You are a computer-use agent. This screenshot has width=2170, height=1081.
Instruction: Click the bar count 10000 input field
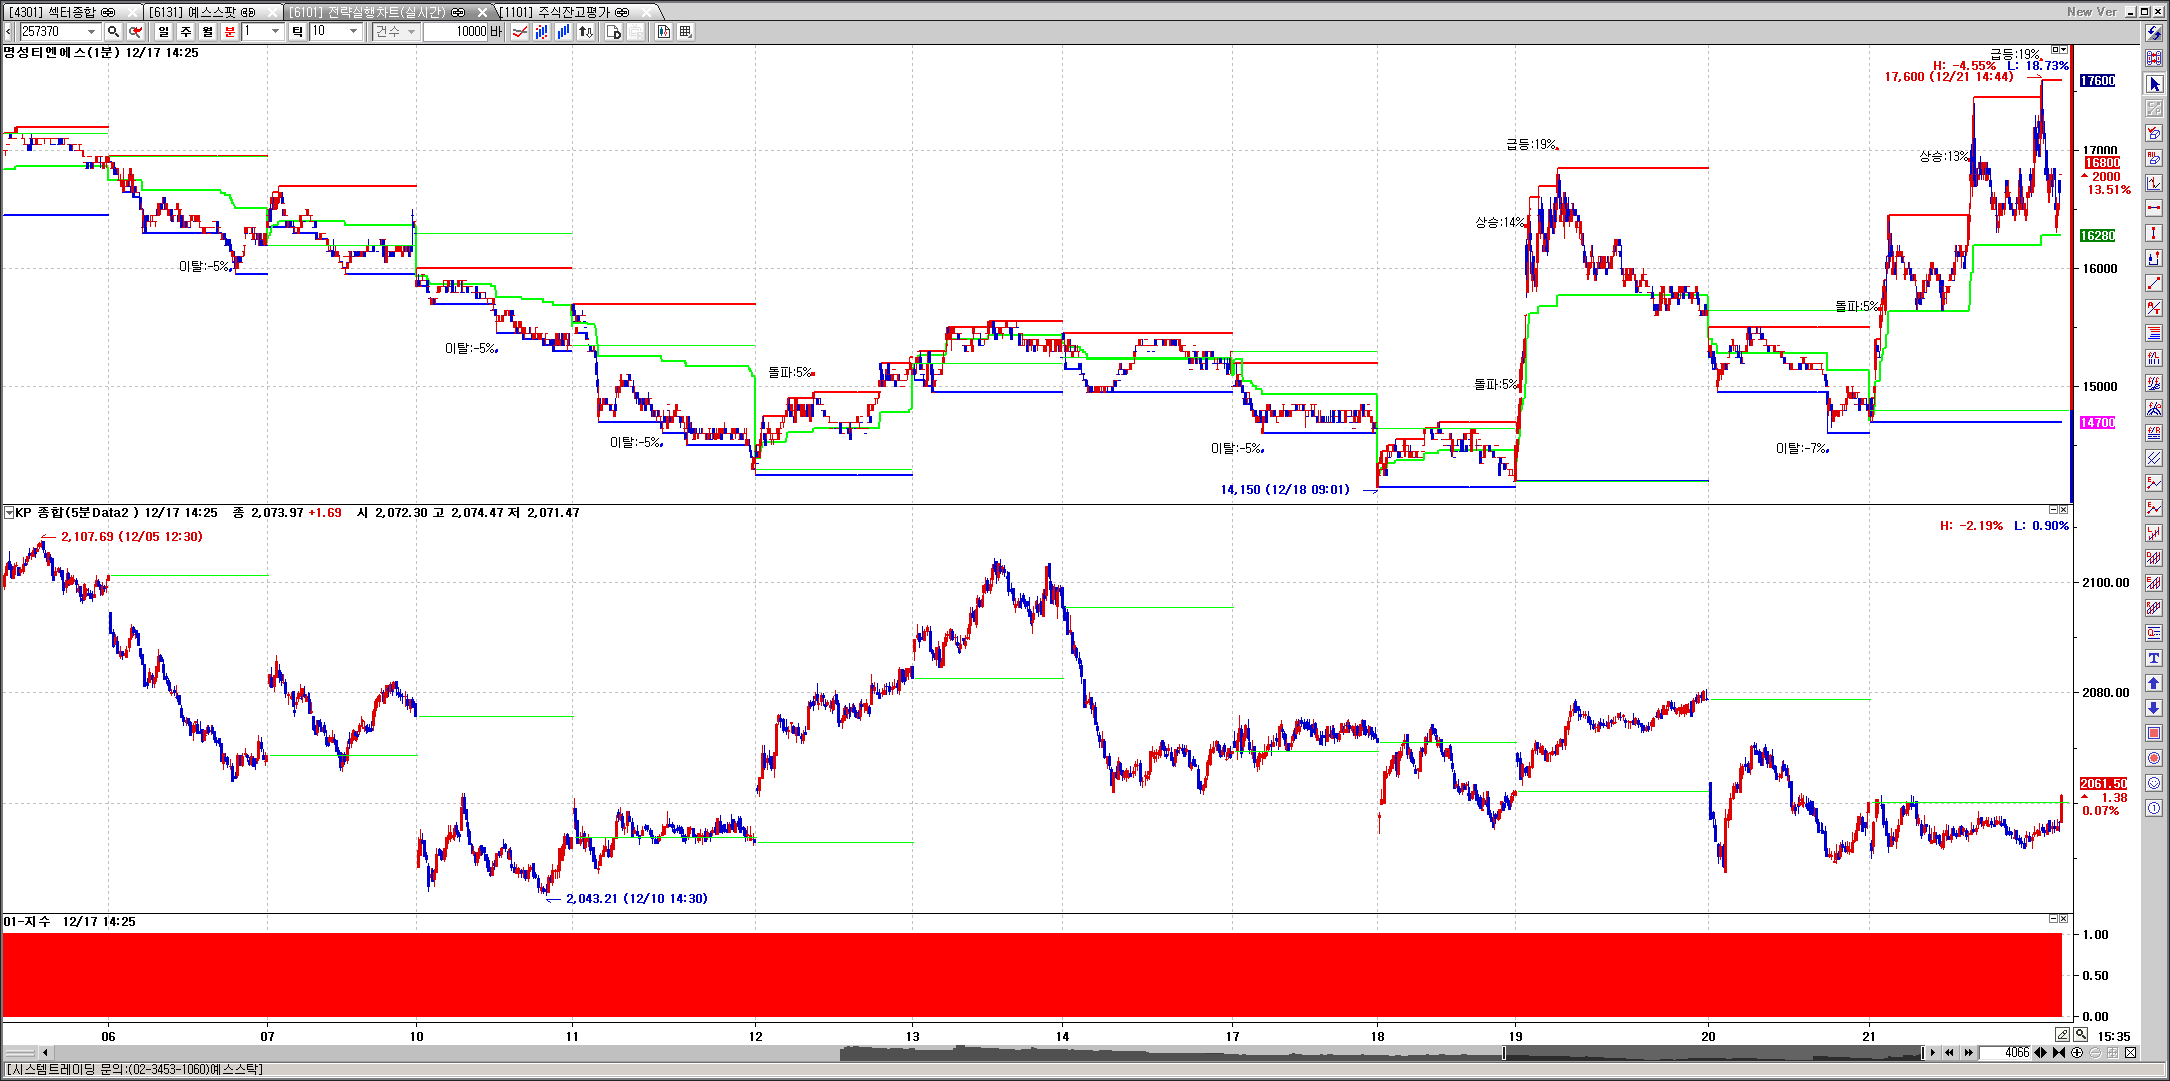tap(456, 32)
